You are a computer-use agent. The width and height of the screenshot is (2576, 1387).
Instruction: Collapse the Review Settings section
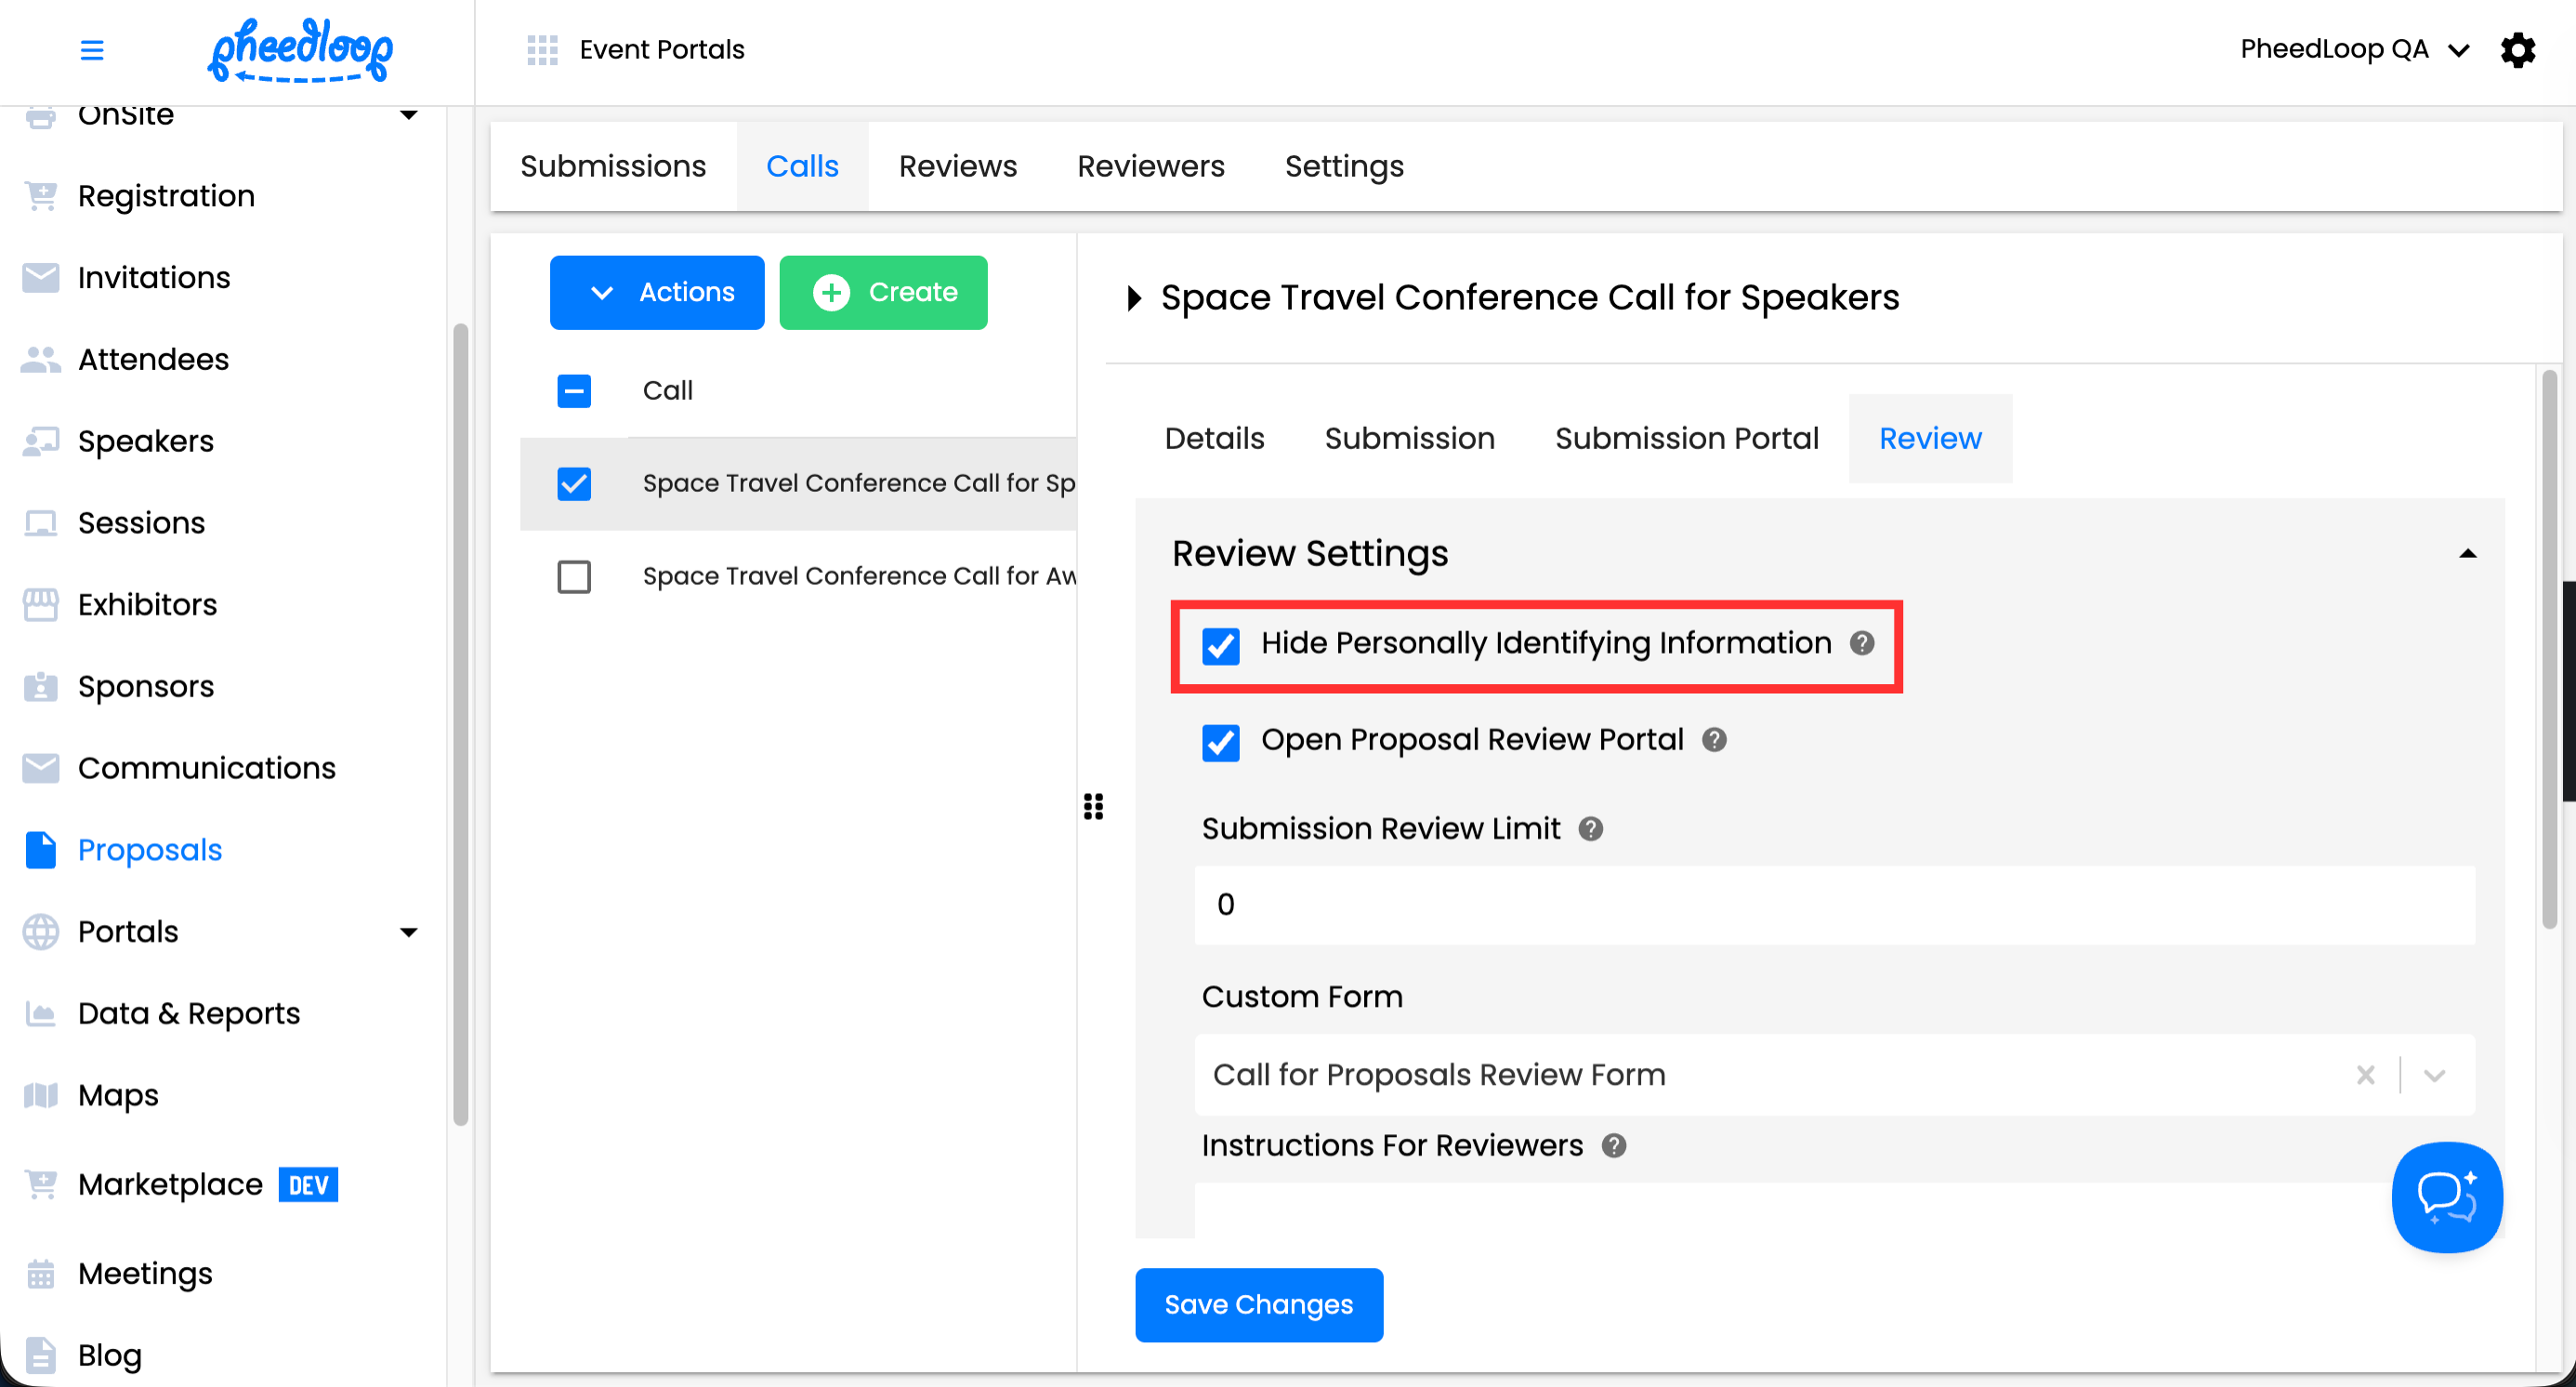2467,553
